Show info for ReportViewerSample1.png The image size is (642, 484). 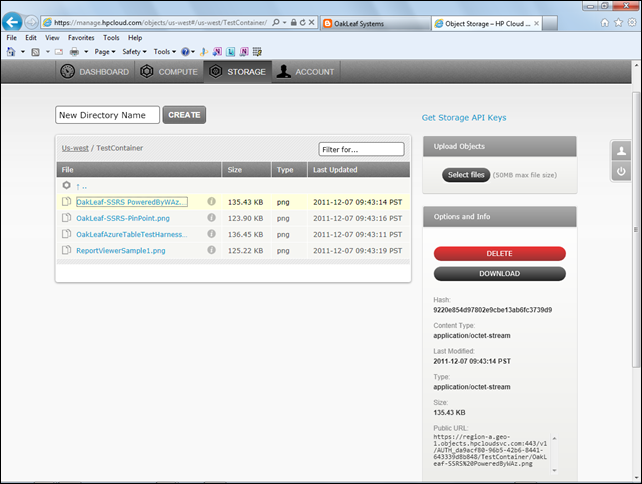(x=211, y=250)
